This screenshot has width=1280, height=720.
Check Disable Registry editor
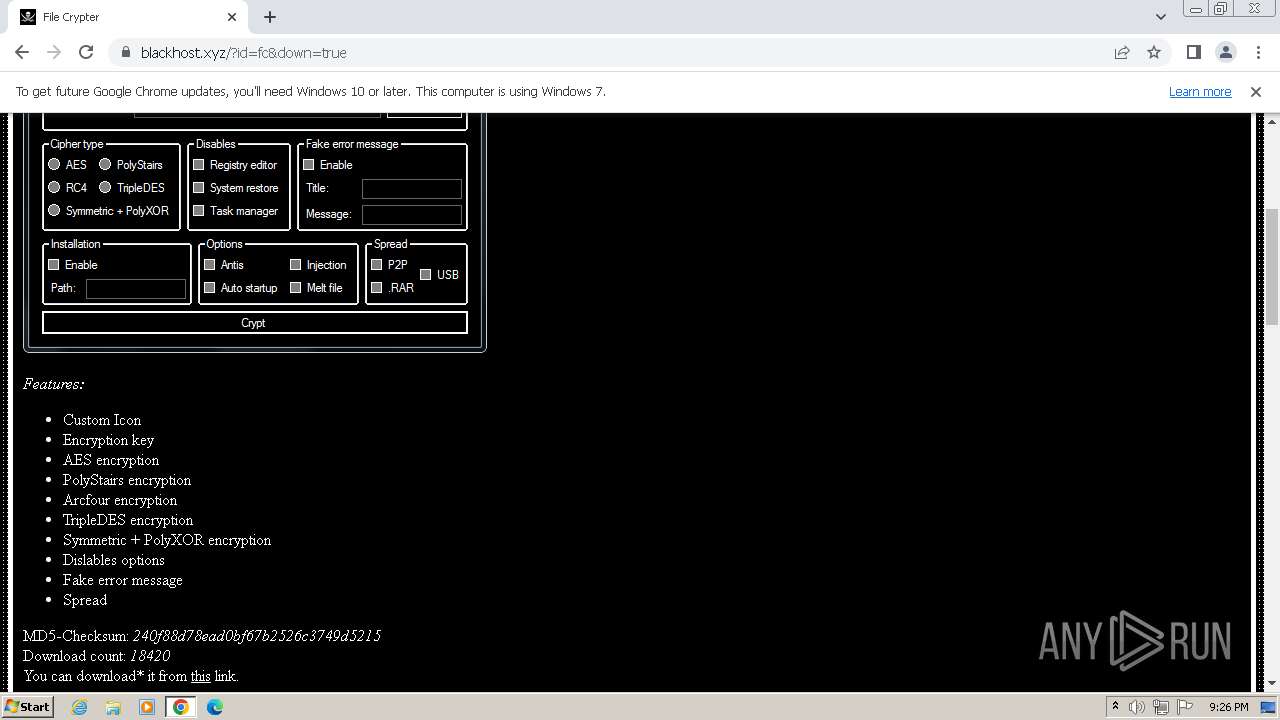pos(198,164)
